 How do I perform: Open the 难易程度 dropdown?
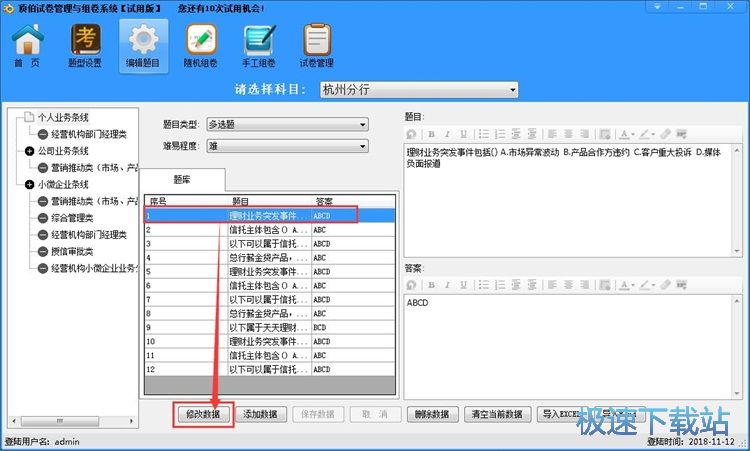coord(287,146)
